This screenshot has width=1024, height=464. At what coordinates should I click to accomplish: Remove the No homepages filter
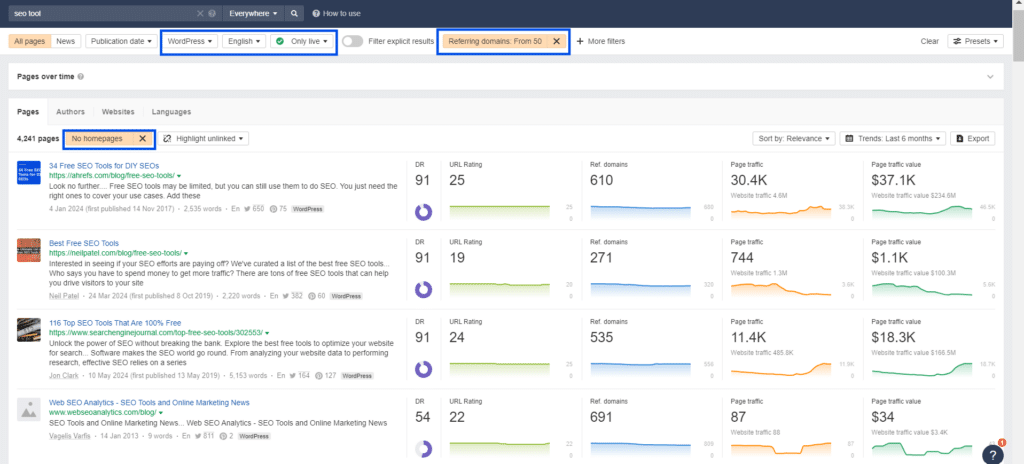click(142, 139)
